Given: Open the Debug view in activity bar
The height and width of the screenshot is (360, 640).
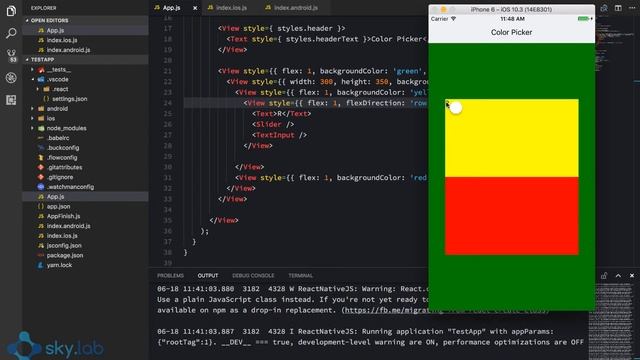Looking at the screenshot, I should coord(11,78).
